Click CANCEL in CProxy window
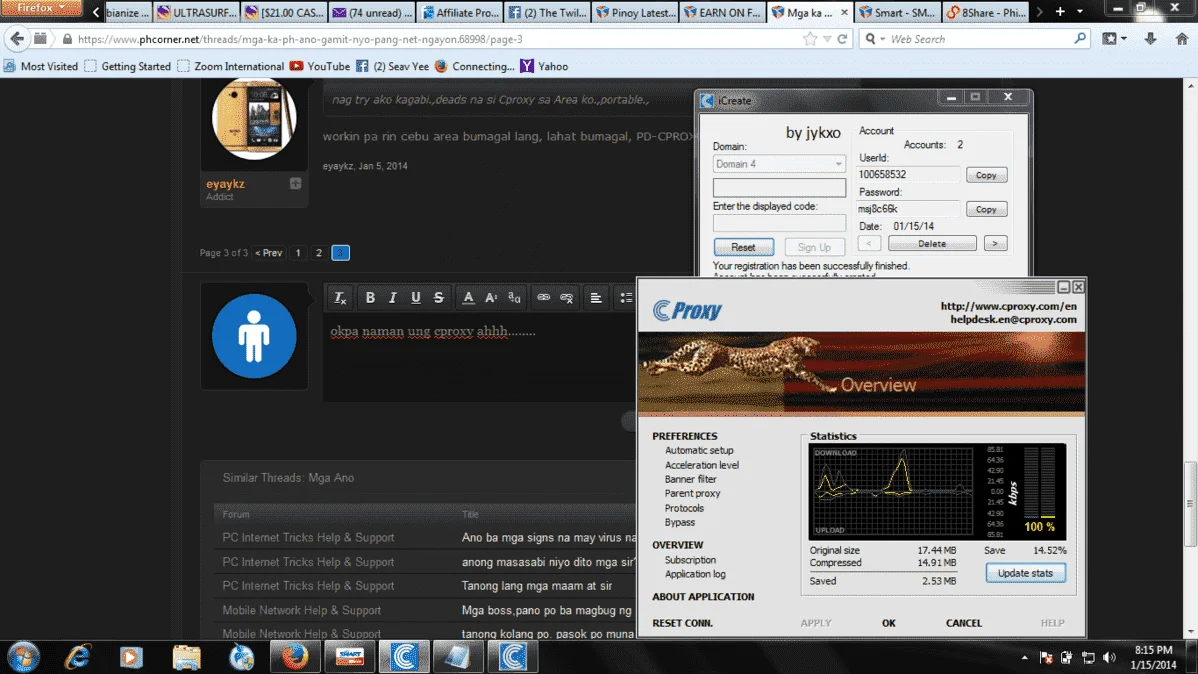This screenshot has height=674, width=1198. point(963,623)
